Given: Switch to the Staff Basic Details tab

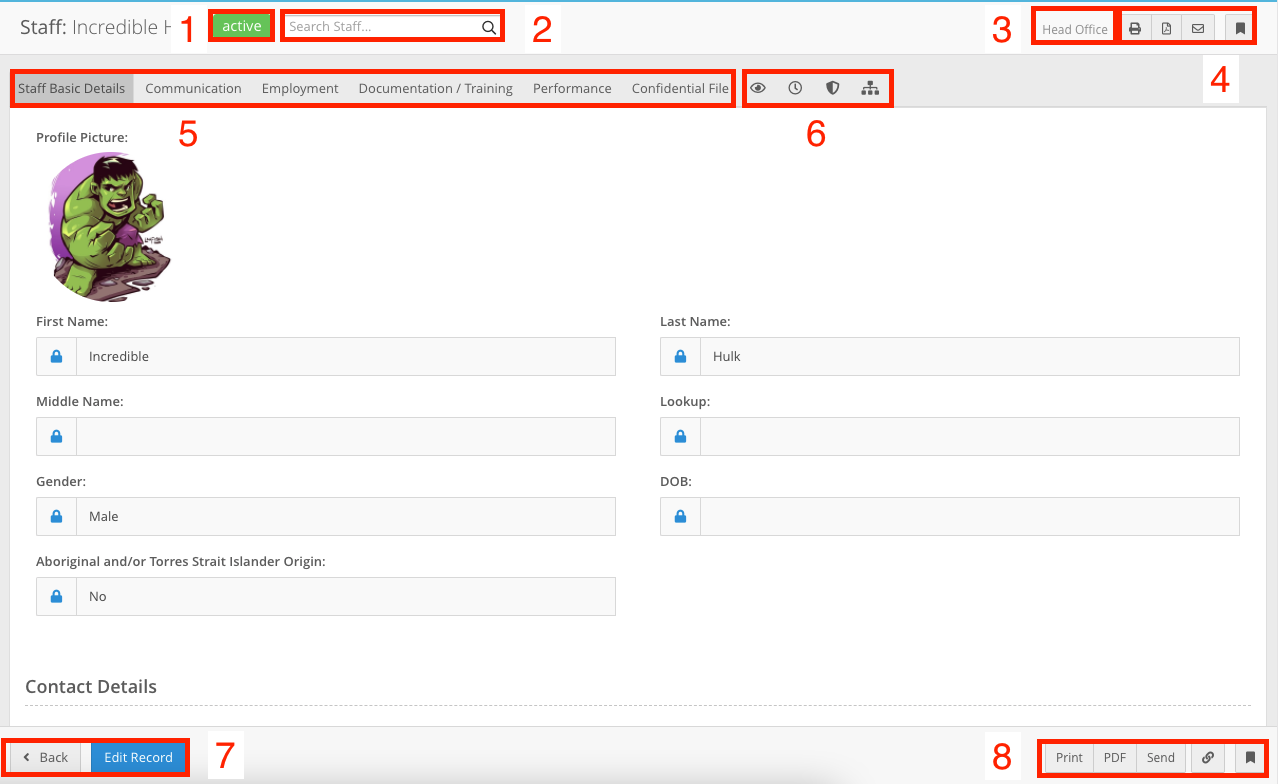Looking at the screenshot, I should coord(72,88).
